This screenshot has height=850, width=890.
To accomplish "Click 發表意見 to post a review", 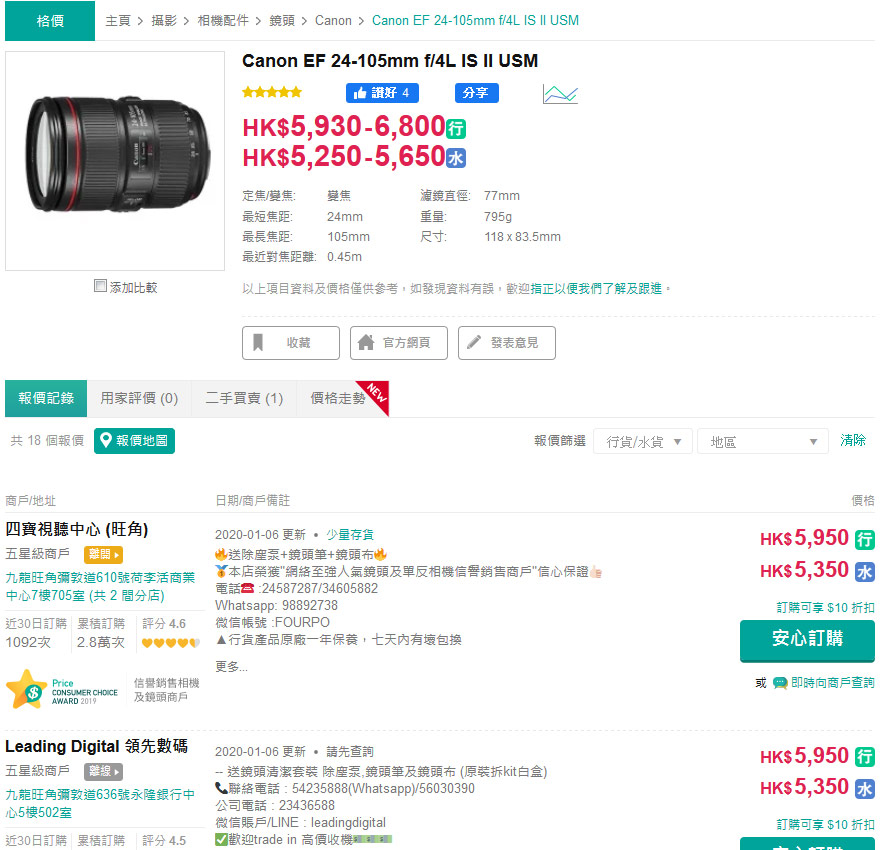I will [x=506, y=343].
